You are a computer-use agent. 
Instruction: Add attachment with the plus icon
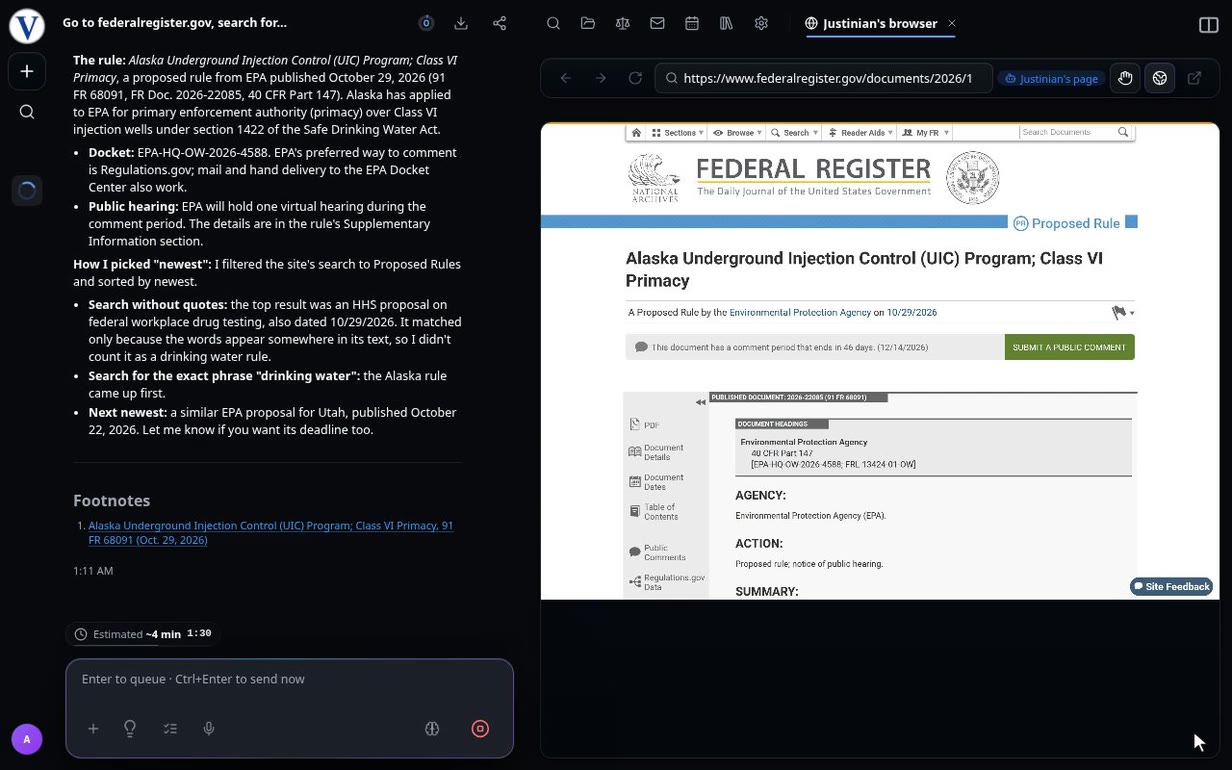point(93,729)
